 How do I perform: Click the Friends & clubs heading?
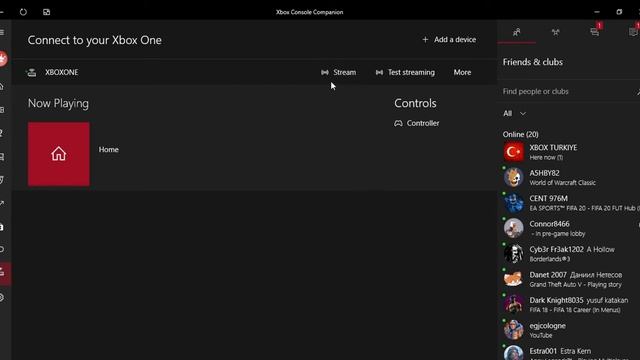[x=533, y=62]
